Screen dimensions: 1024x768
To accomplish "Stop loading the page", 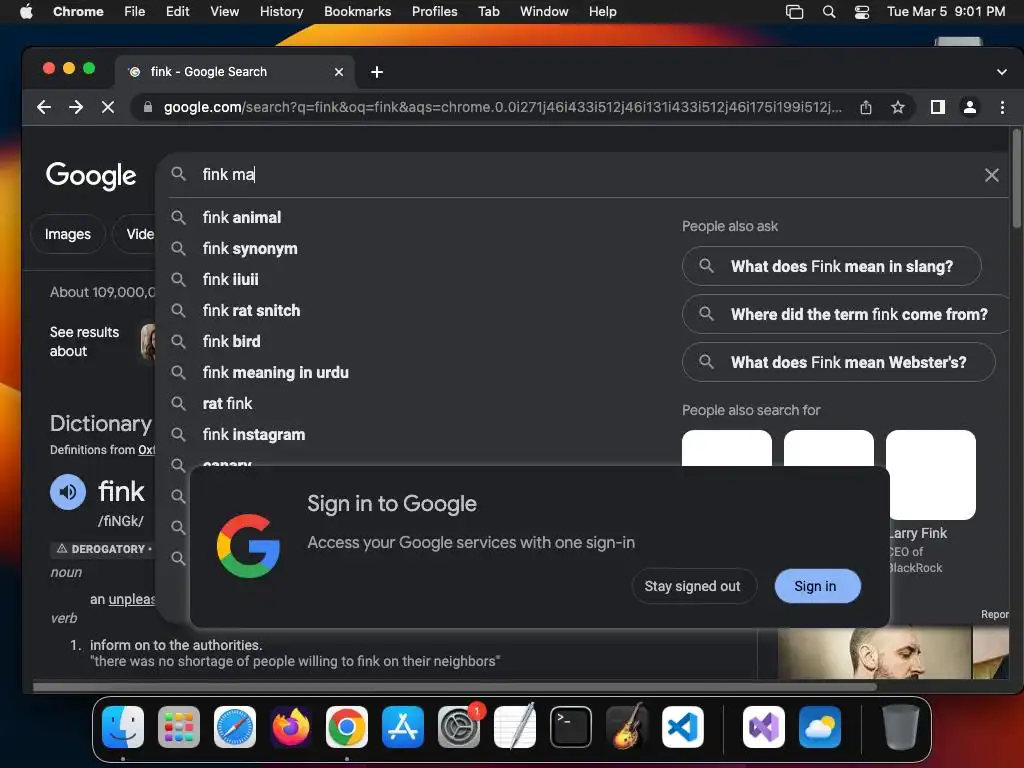I will (108, 107).
